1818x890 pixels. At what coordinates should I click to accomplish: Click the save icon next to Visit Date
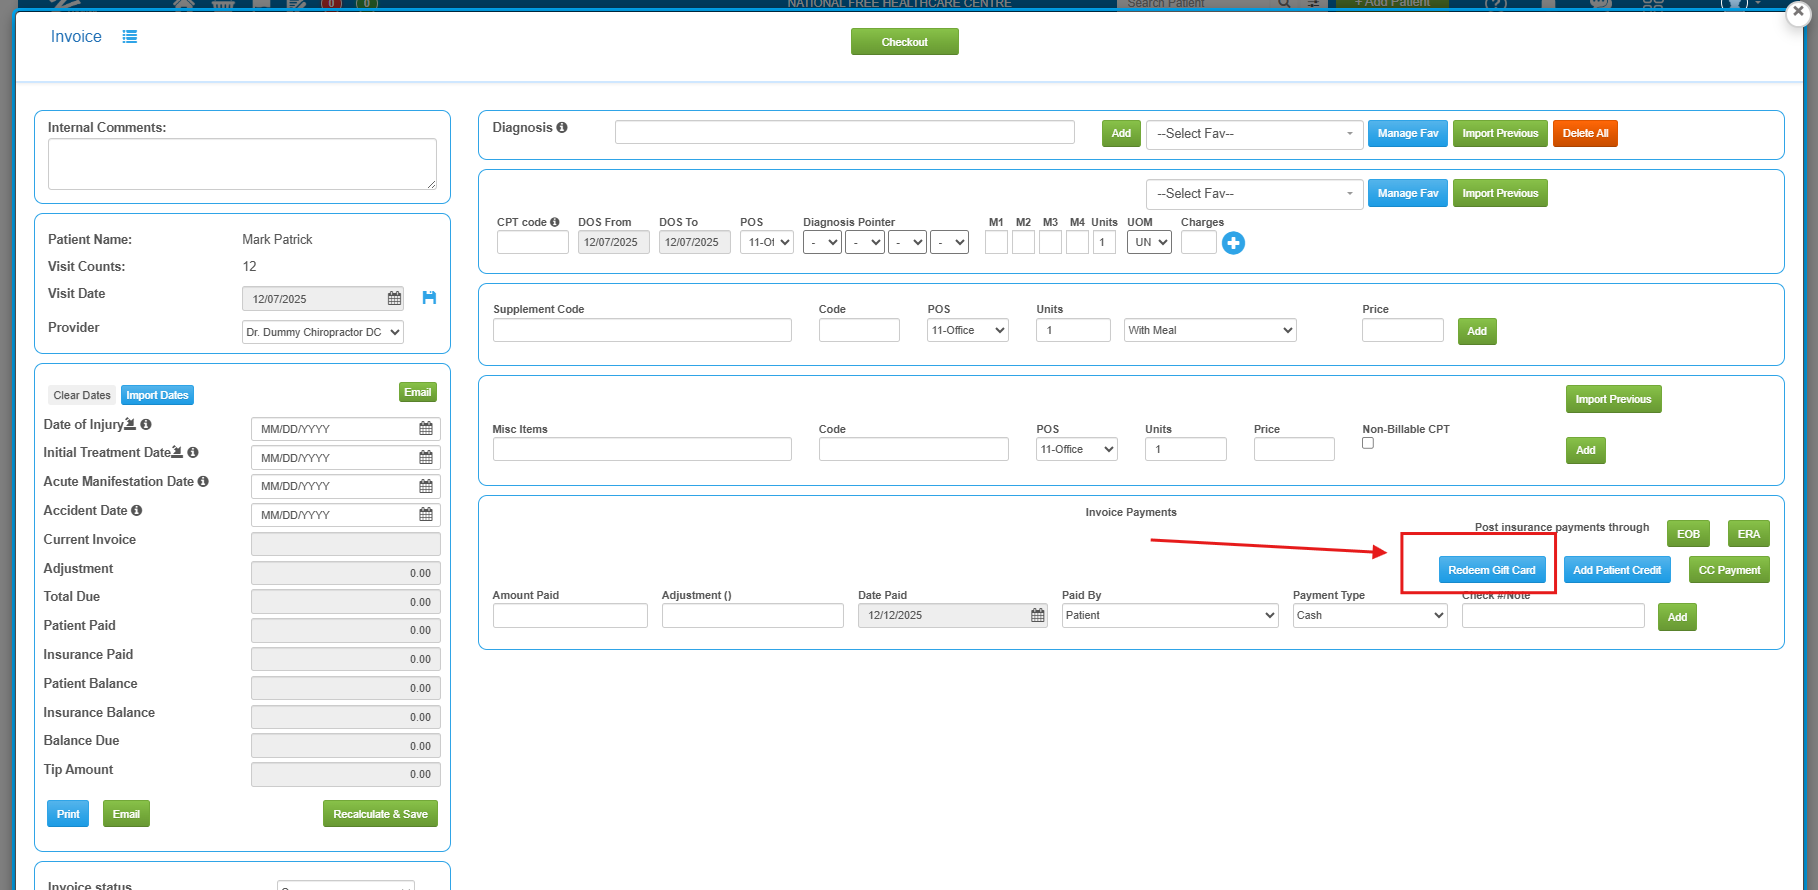click(429, 298)
